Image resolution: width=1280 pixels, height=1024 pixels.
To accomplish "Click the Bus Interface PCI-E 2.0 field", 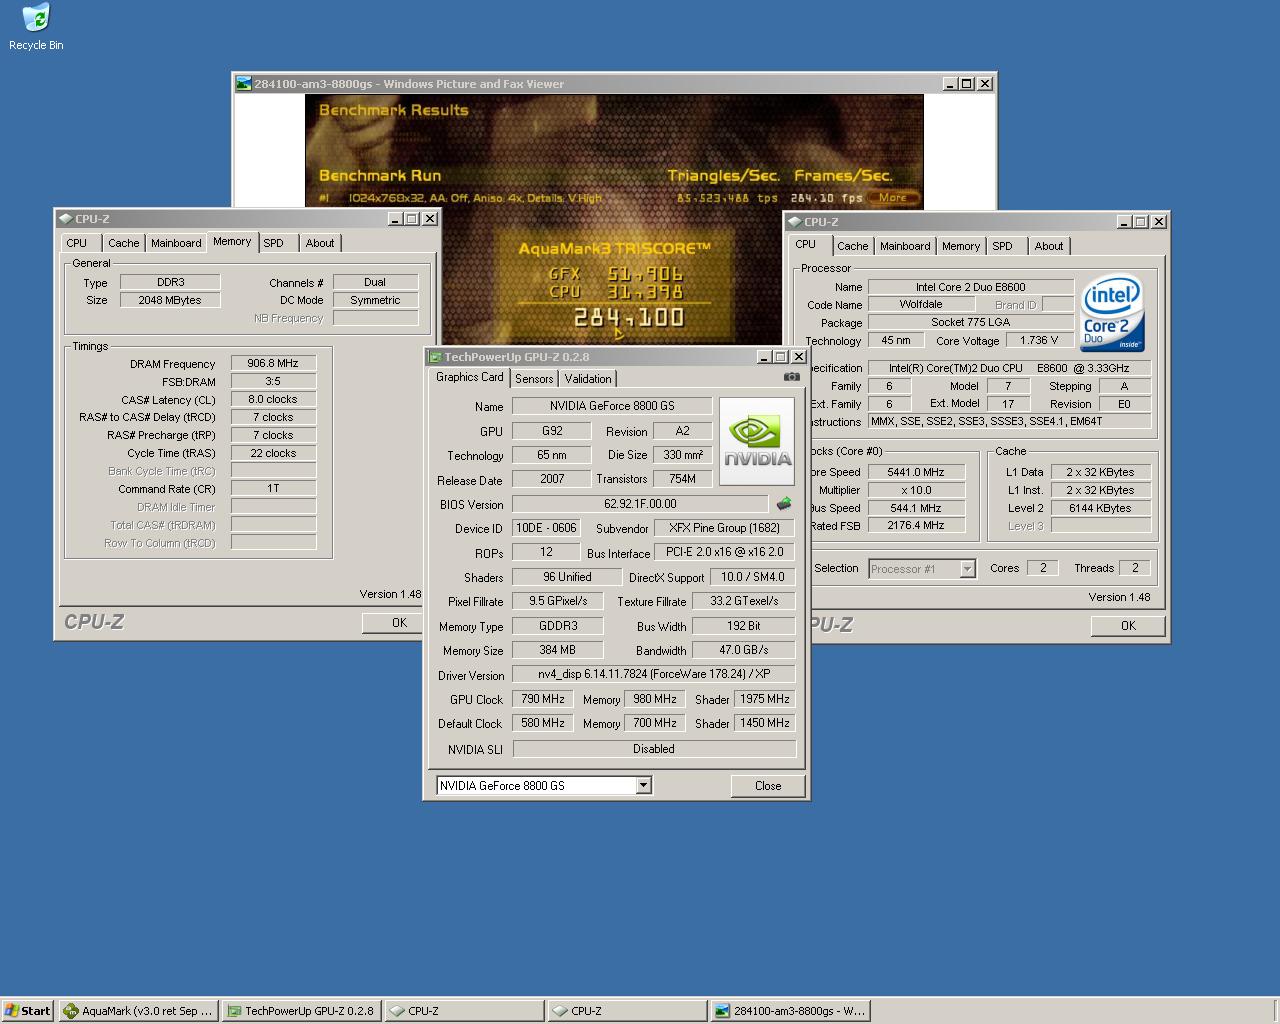I will [725, 552].
